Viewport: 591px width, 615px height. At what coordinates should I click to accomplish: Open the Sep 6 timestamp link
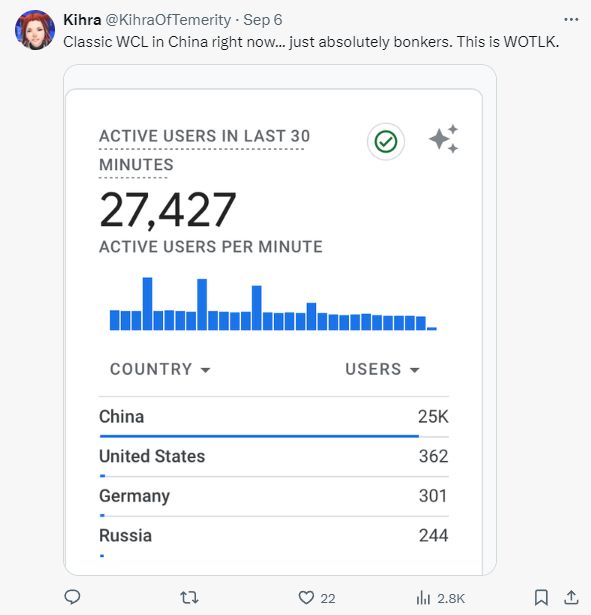tap(262, 20)
